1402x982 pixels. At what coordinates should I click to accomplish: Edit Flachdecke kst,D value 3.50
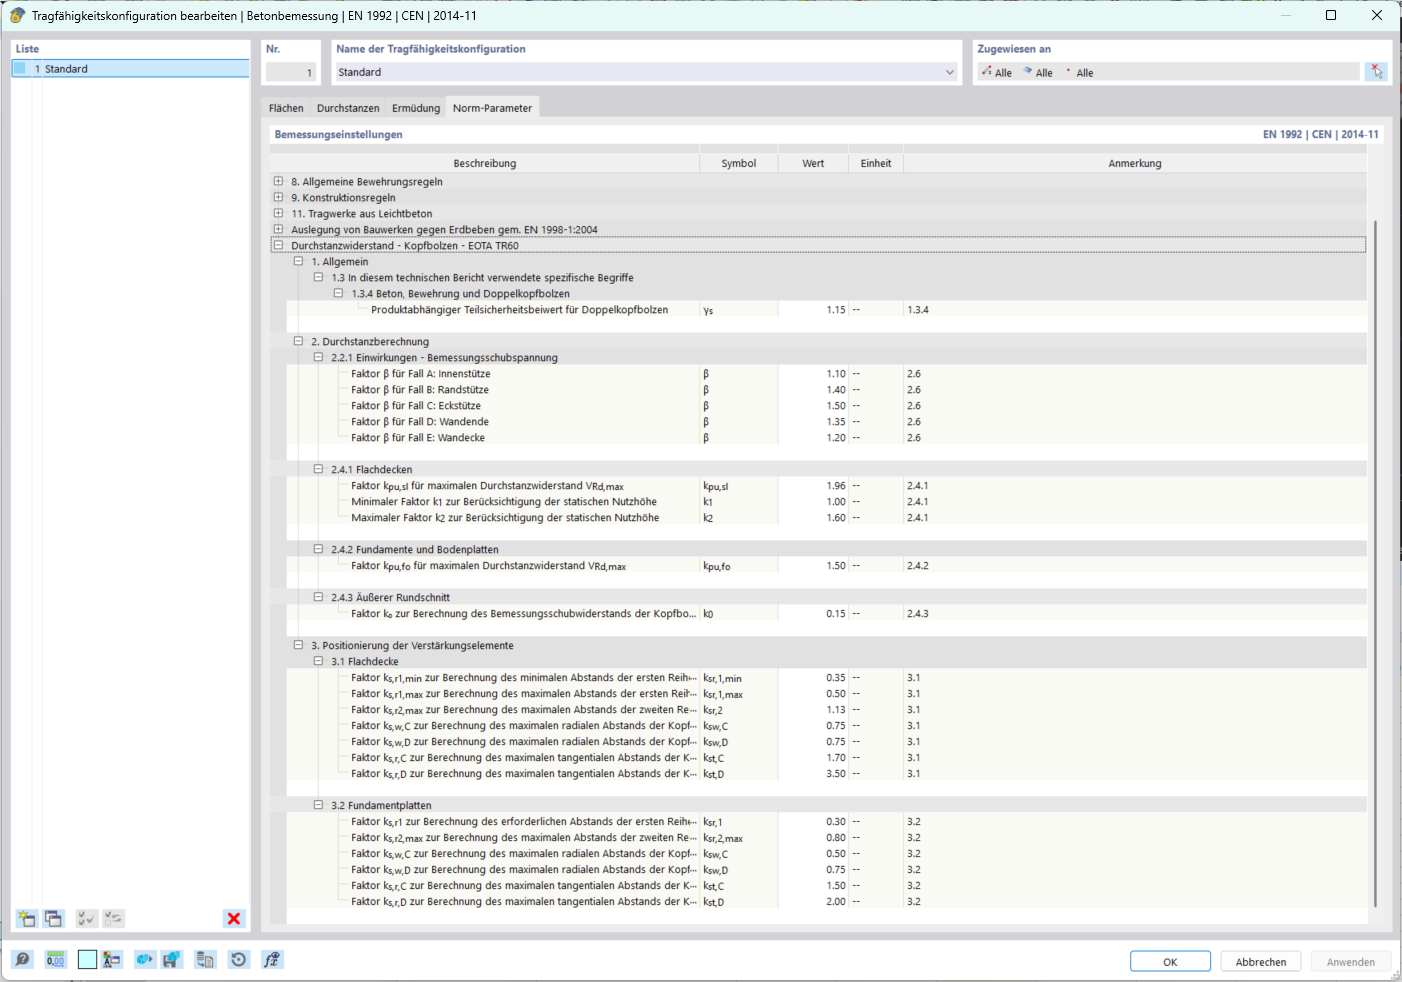[x=813, y=773]
